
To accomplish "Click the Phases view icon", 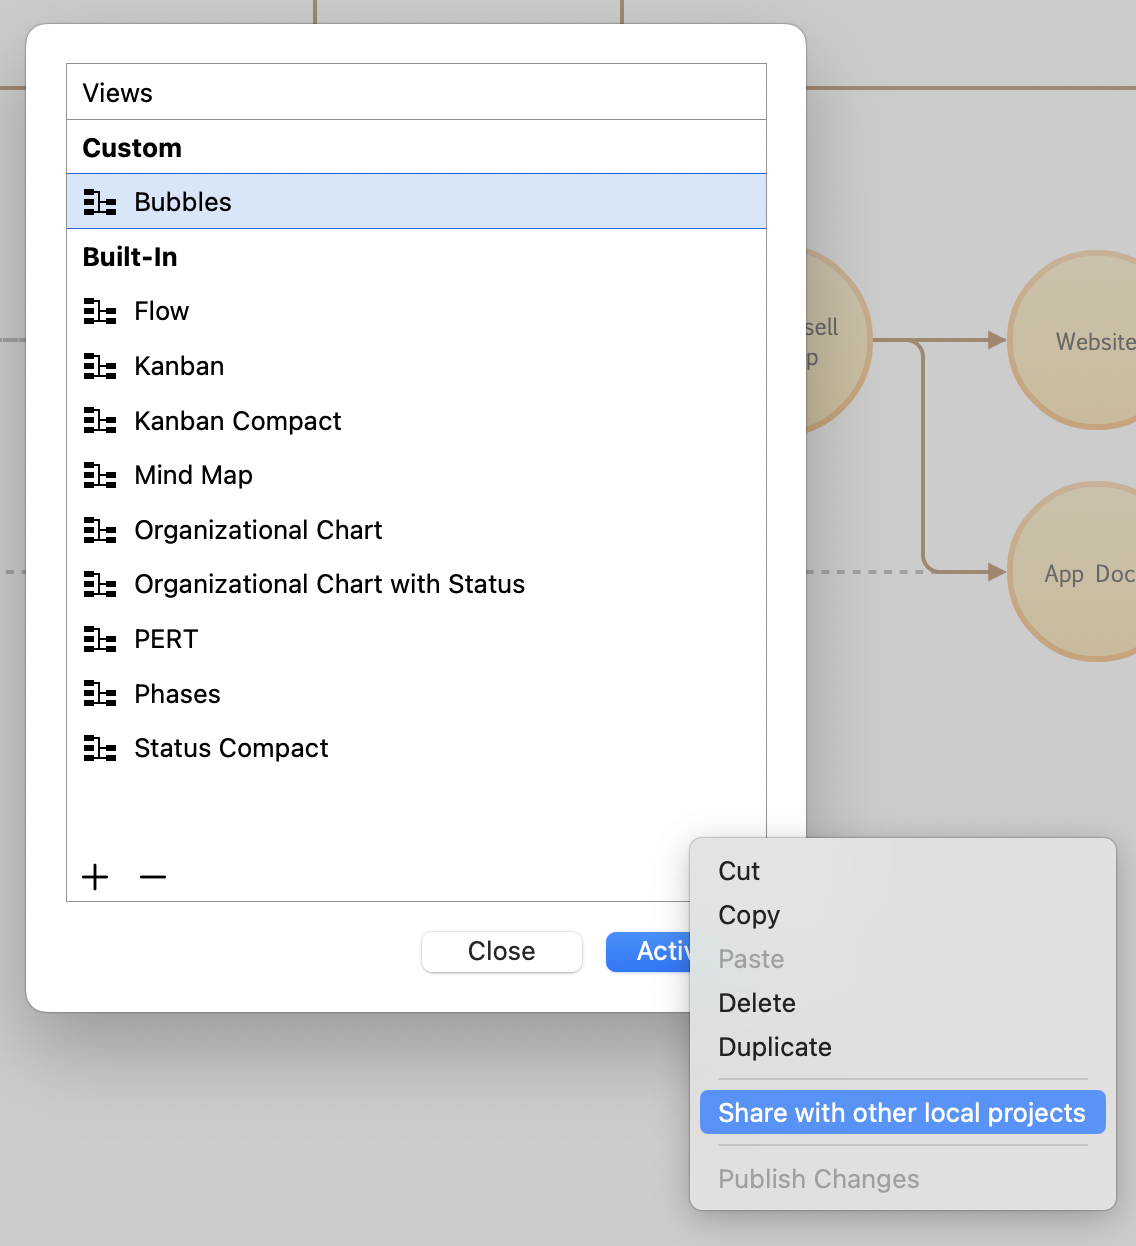I will point(100,694).
